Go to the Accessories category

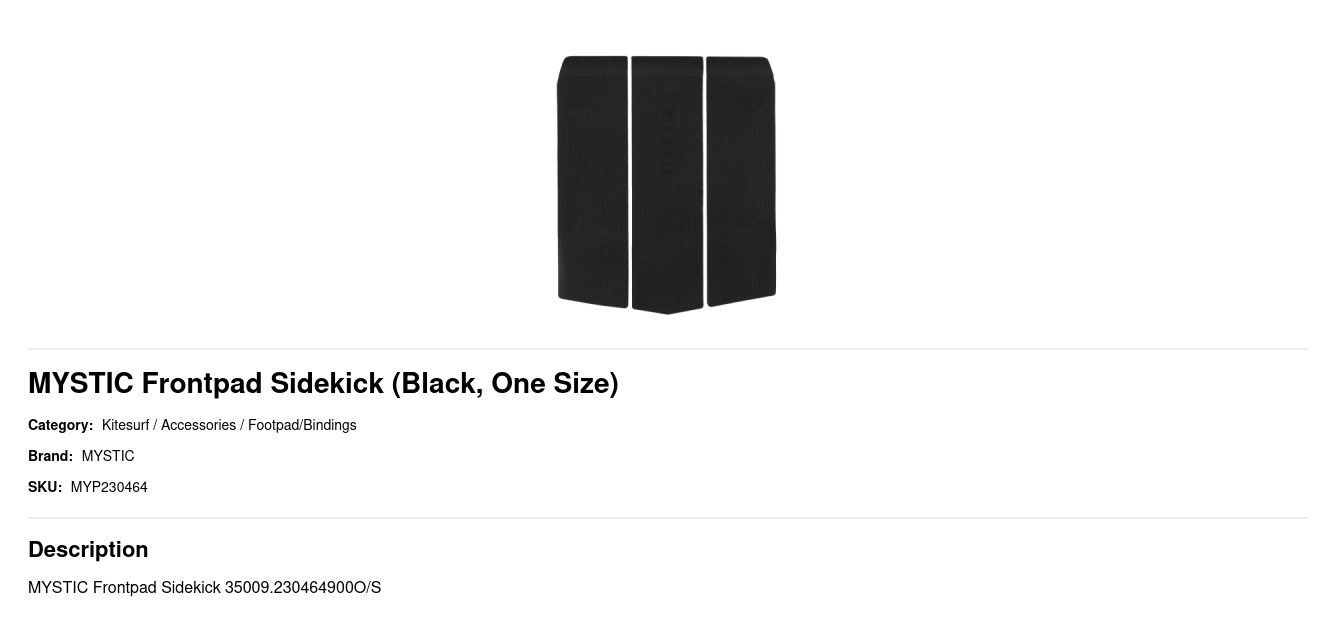coord(198,425)
